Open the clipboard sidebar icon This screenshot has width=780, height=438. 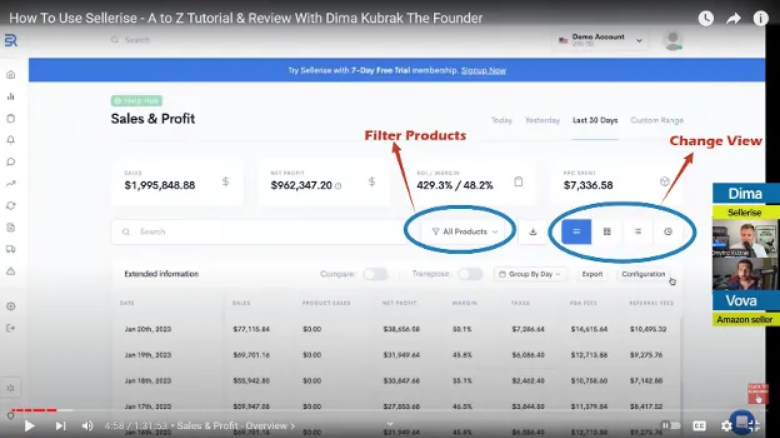tap(10, 118)
